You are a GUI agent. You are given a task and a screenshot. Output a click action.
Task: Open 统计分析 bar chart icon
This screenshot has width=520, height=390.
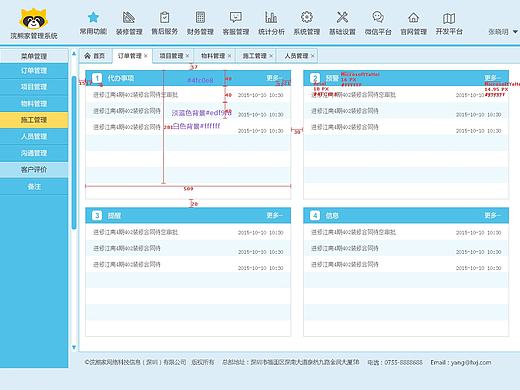tap(271, 17)
